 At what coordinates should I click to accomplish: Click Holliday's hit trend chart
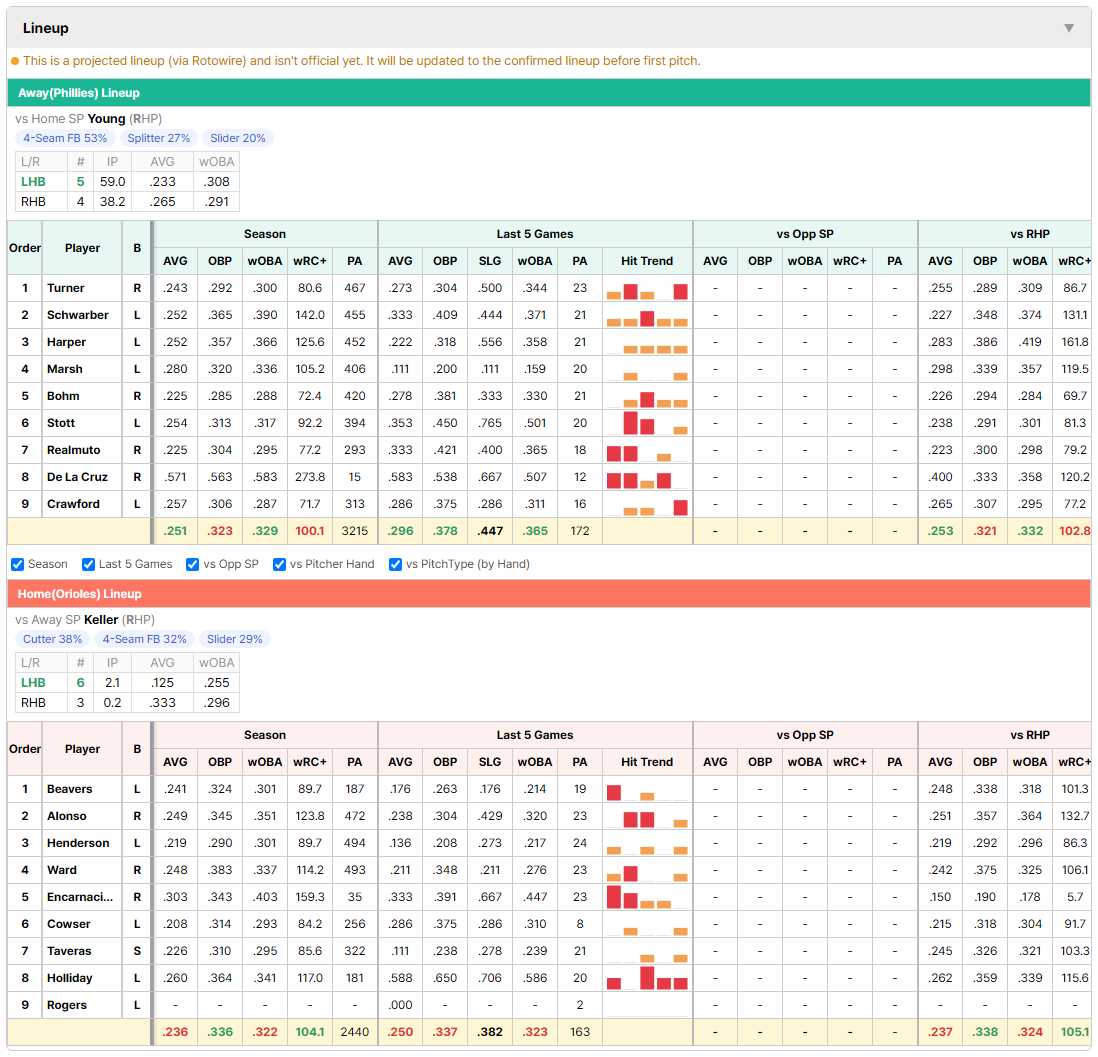647,979
